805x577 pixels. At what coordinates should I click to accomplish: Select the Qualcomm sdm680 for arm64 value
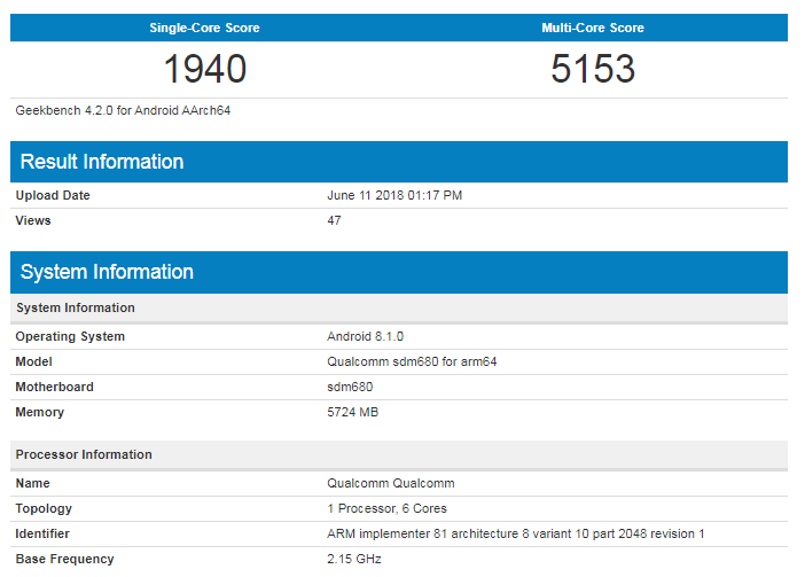tap(412, 361)
